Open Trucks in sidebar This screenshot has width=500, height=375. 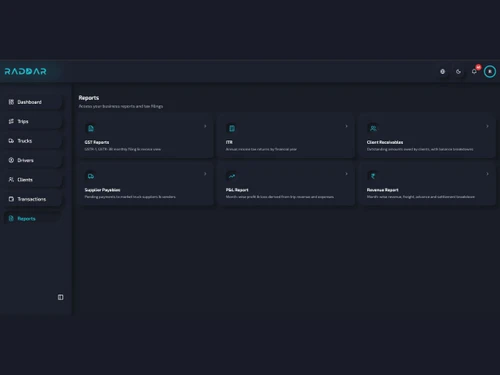[x=33, y=141]
